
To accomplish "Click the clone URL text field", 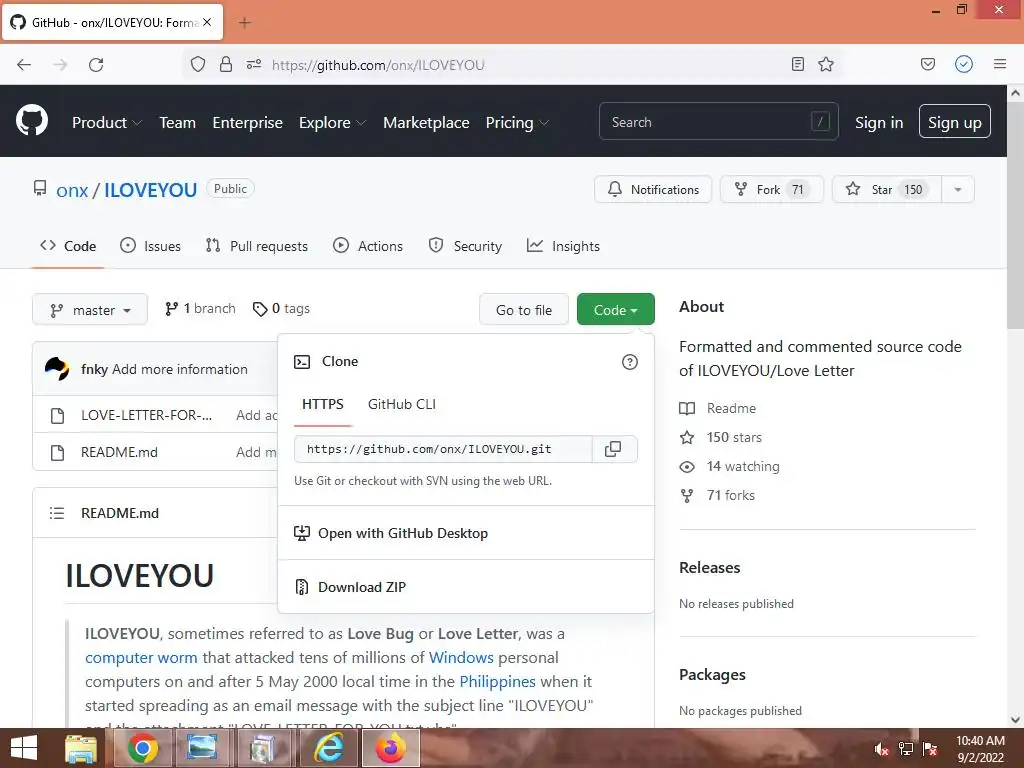I will coord(443,449).
